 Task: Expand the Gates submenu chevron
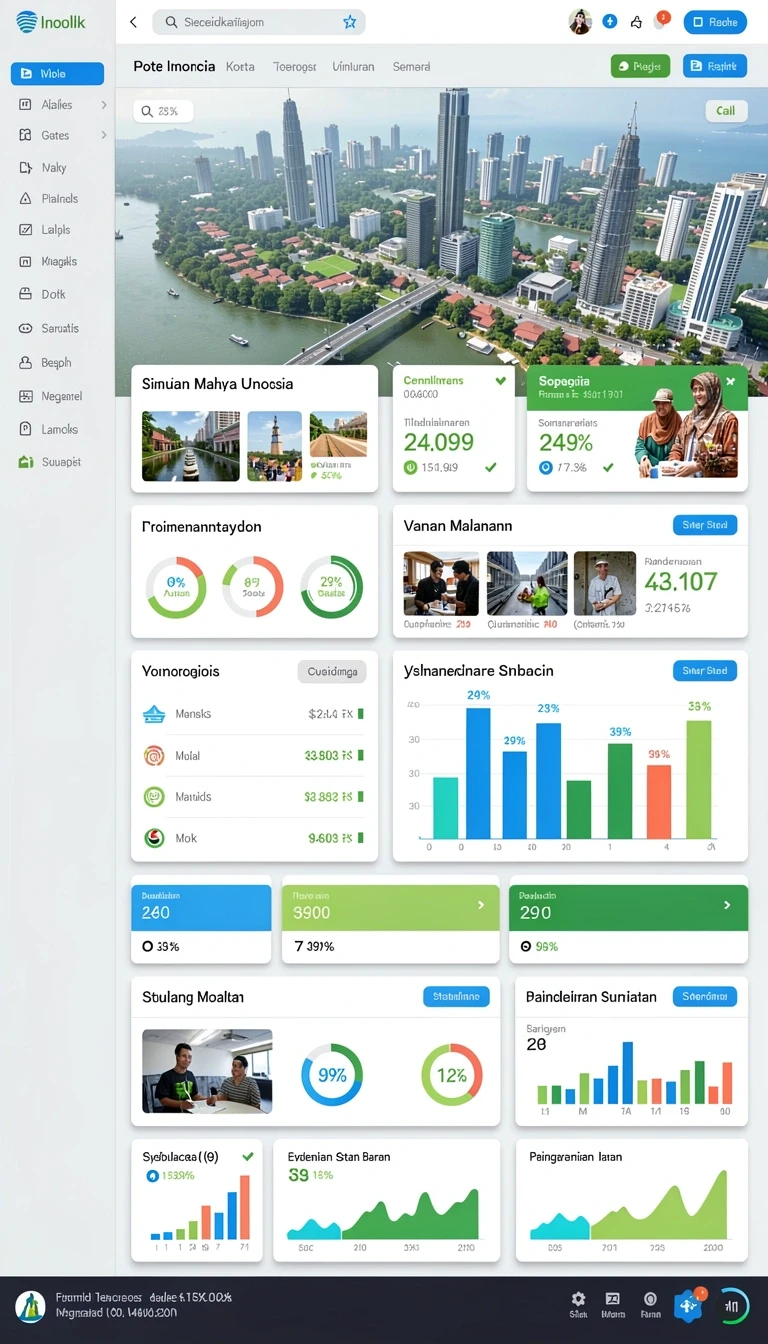pos(103,135)
